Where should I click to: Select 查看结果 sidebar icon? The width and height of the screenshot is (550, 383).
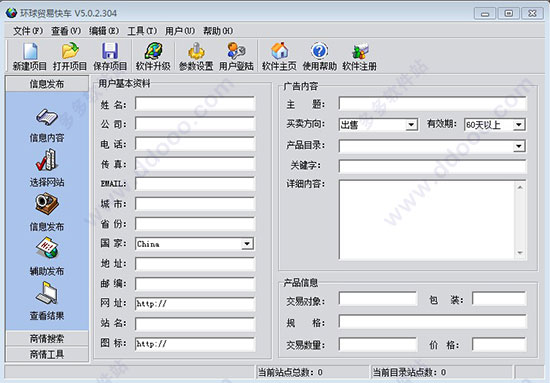(x=47, y=293)
